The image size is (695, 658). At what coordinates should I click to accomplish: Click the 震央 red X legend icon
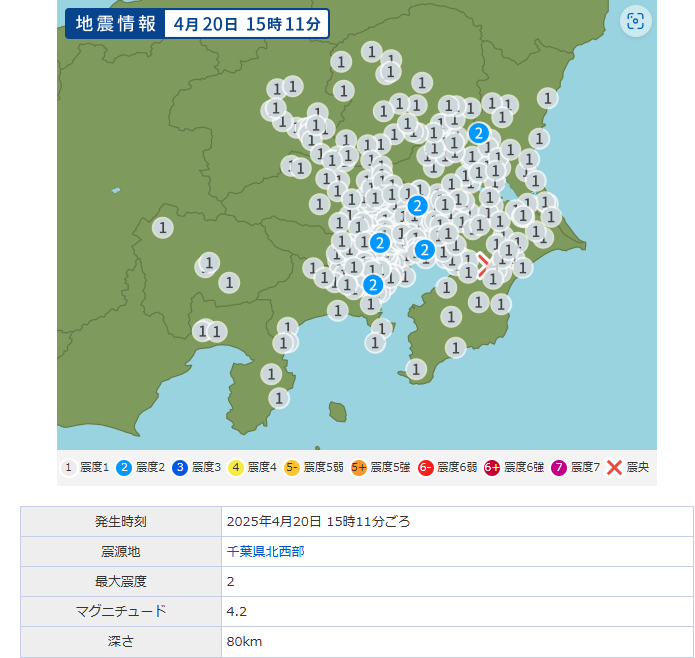click(615, 467)
